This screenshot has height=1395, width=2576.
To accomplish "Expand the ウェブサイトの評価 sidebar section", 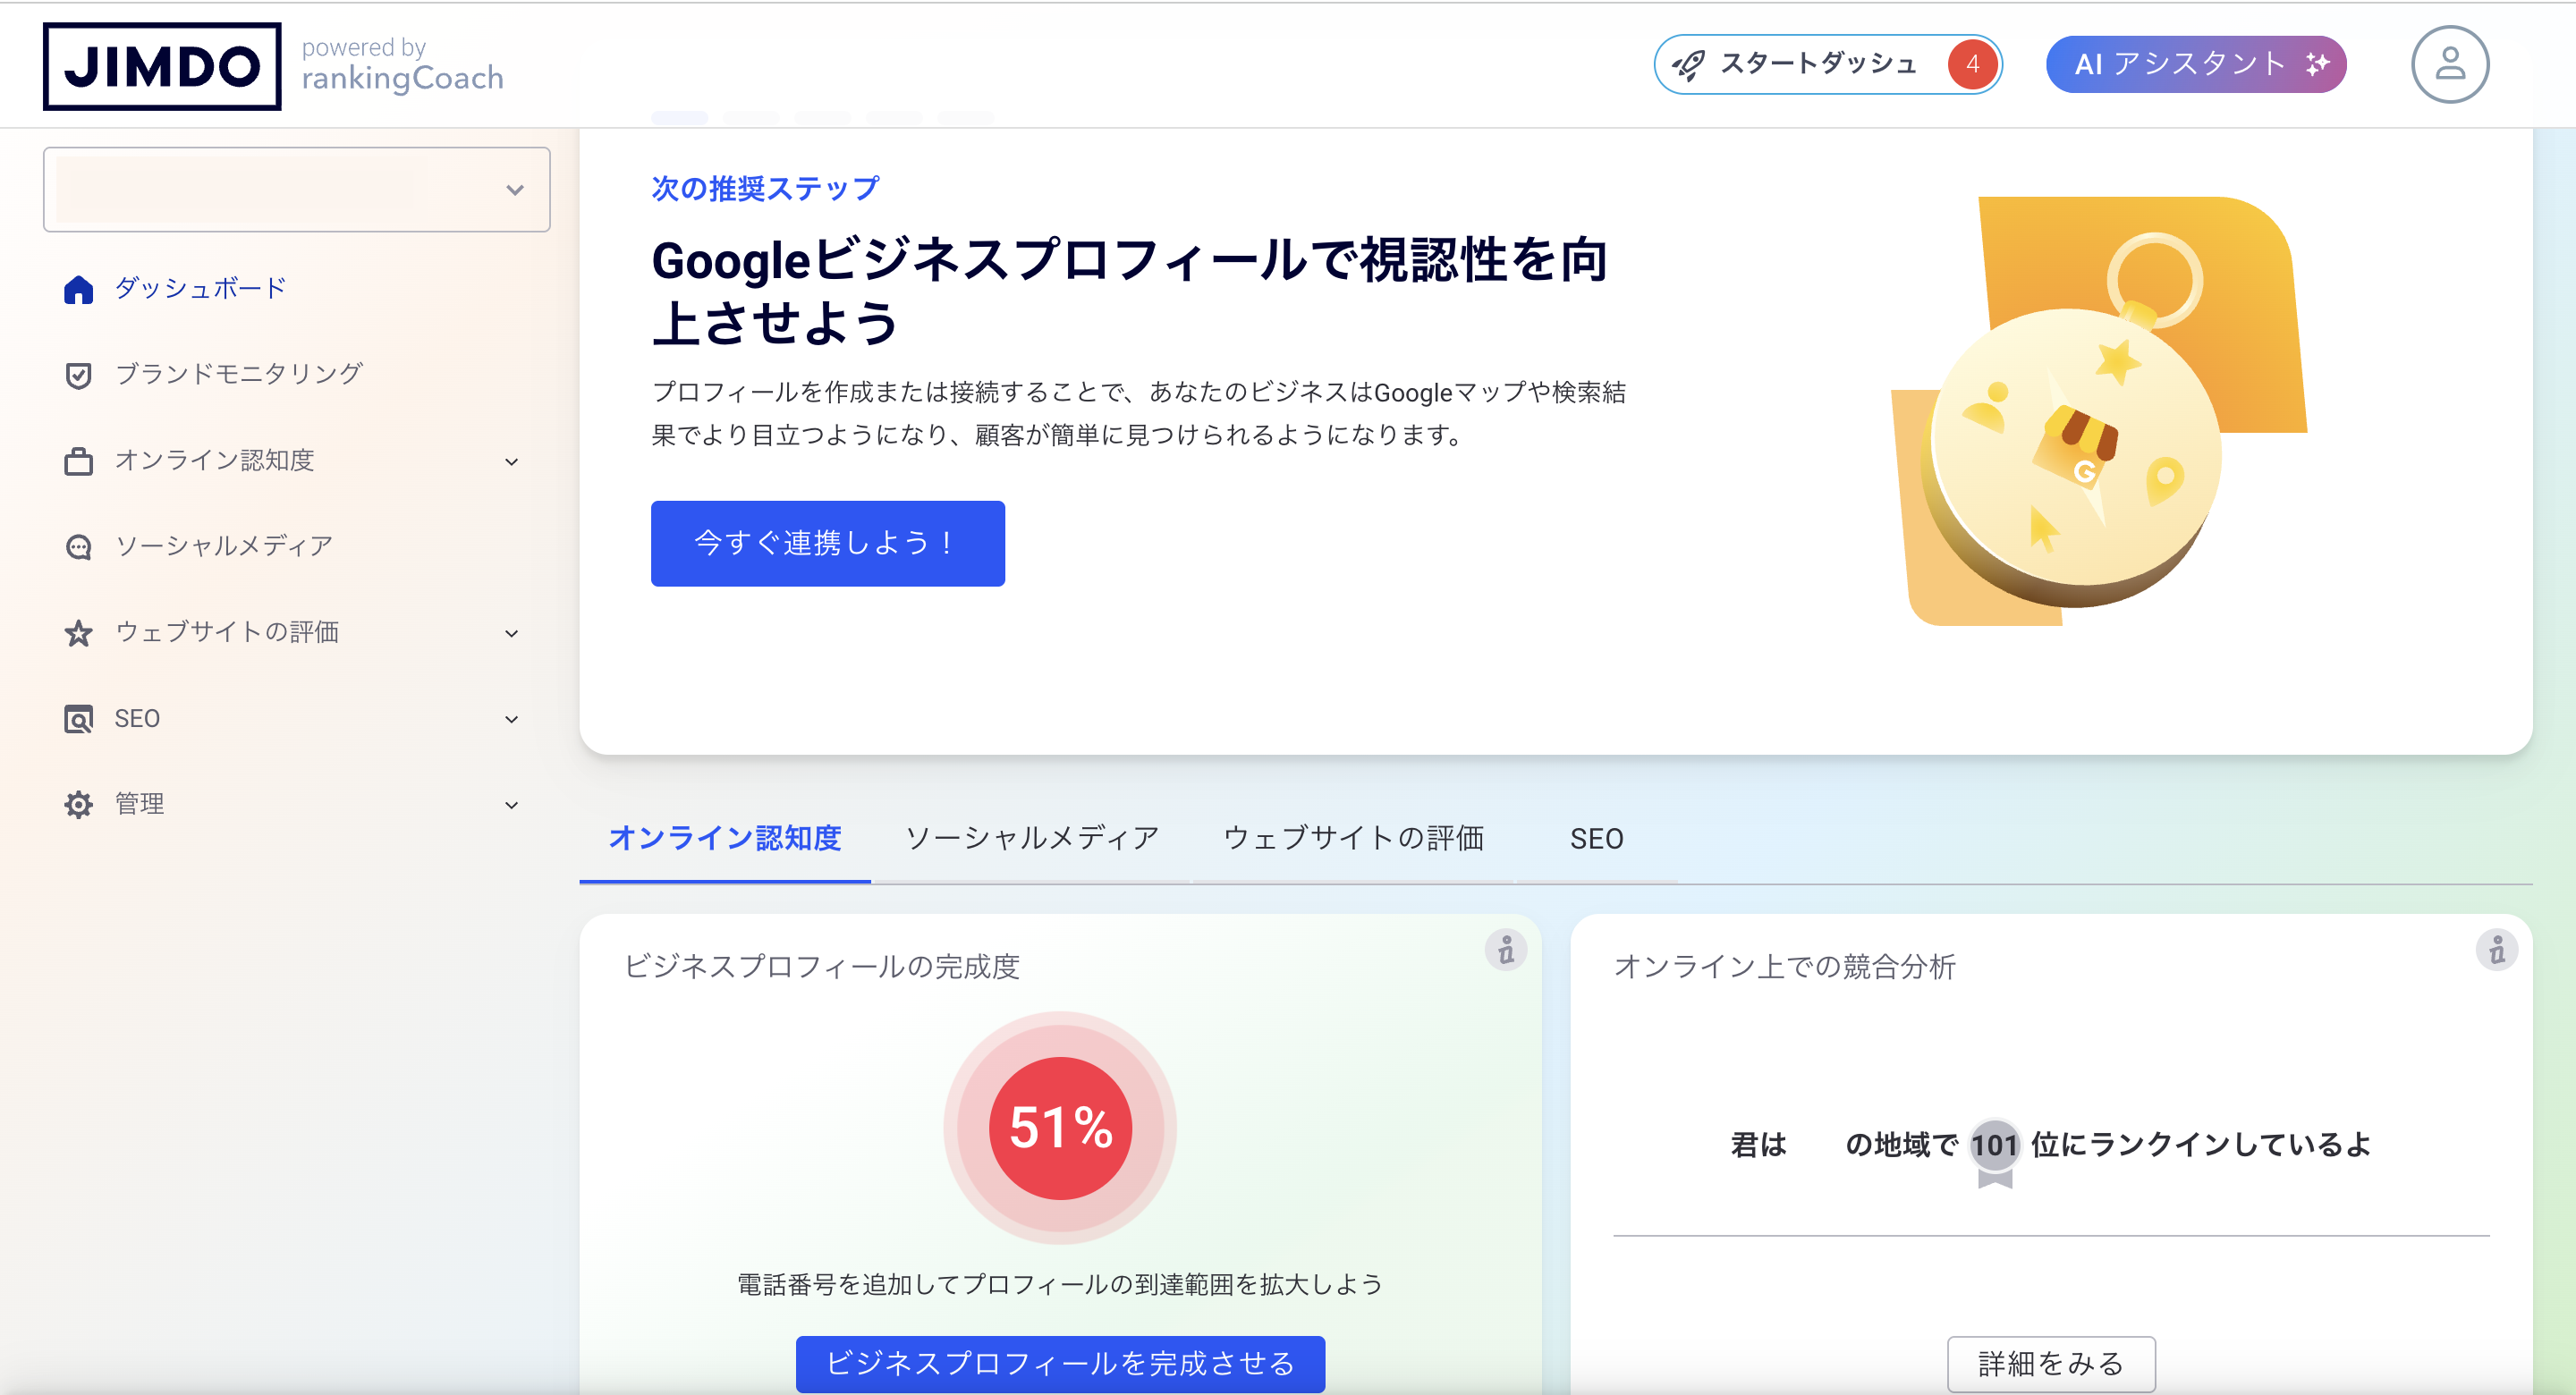I will pyautogui.click(x=511, y=633).
